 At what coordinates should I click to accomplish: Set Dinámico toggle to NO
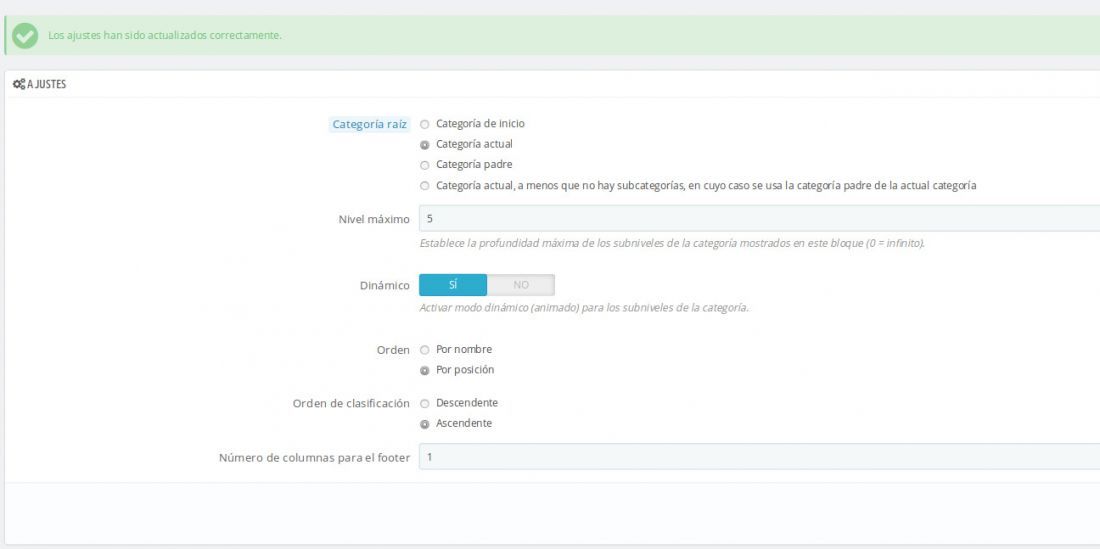521,285
